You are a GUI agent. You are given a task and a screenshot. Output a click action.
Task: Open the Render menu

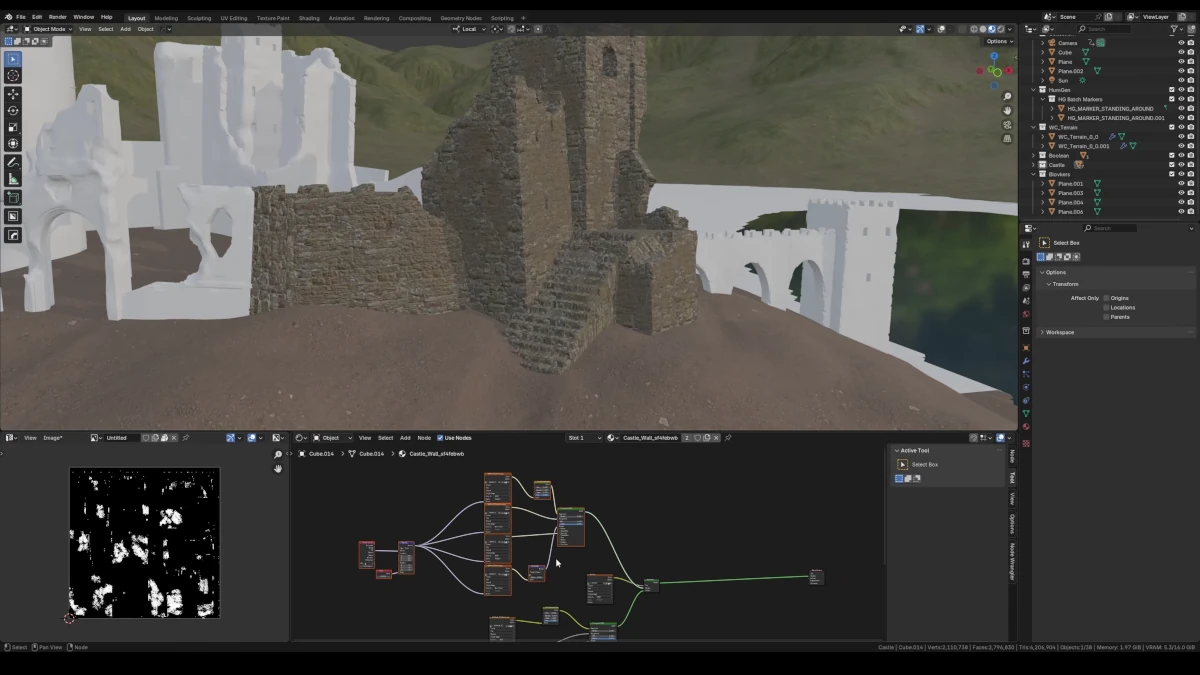(58, 17)
